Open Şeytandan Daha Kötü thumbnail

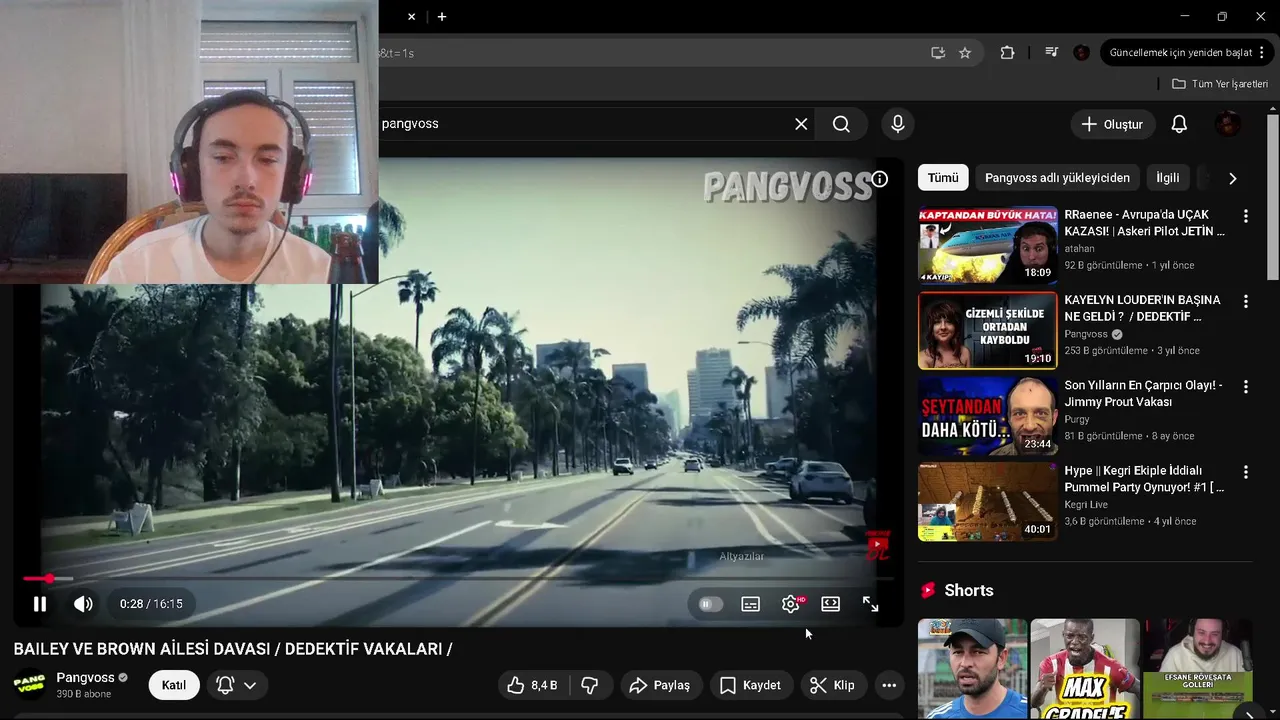pos(987,415)
